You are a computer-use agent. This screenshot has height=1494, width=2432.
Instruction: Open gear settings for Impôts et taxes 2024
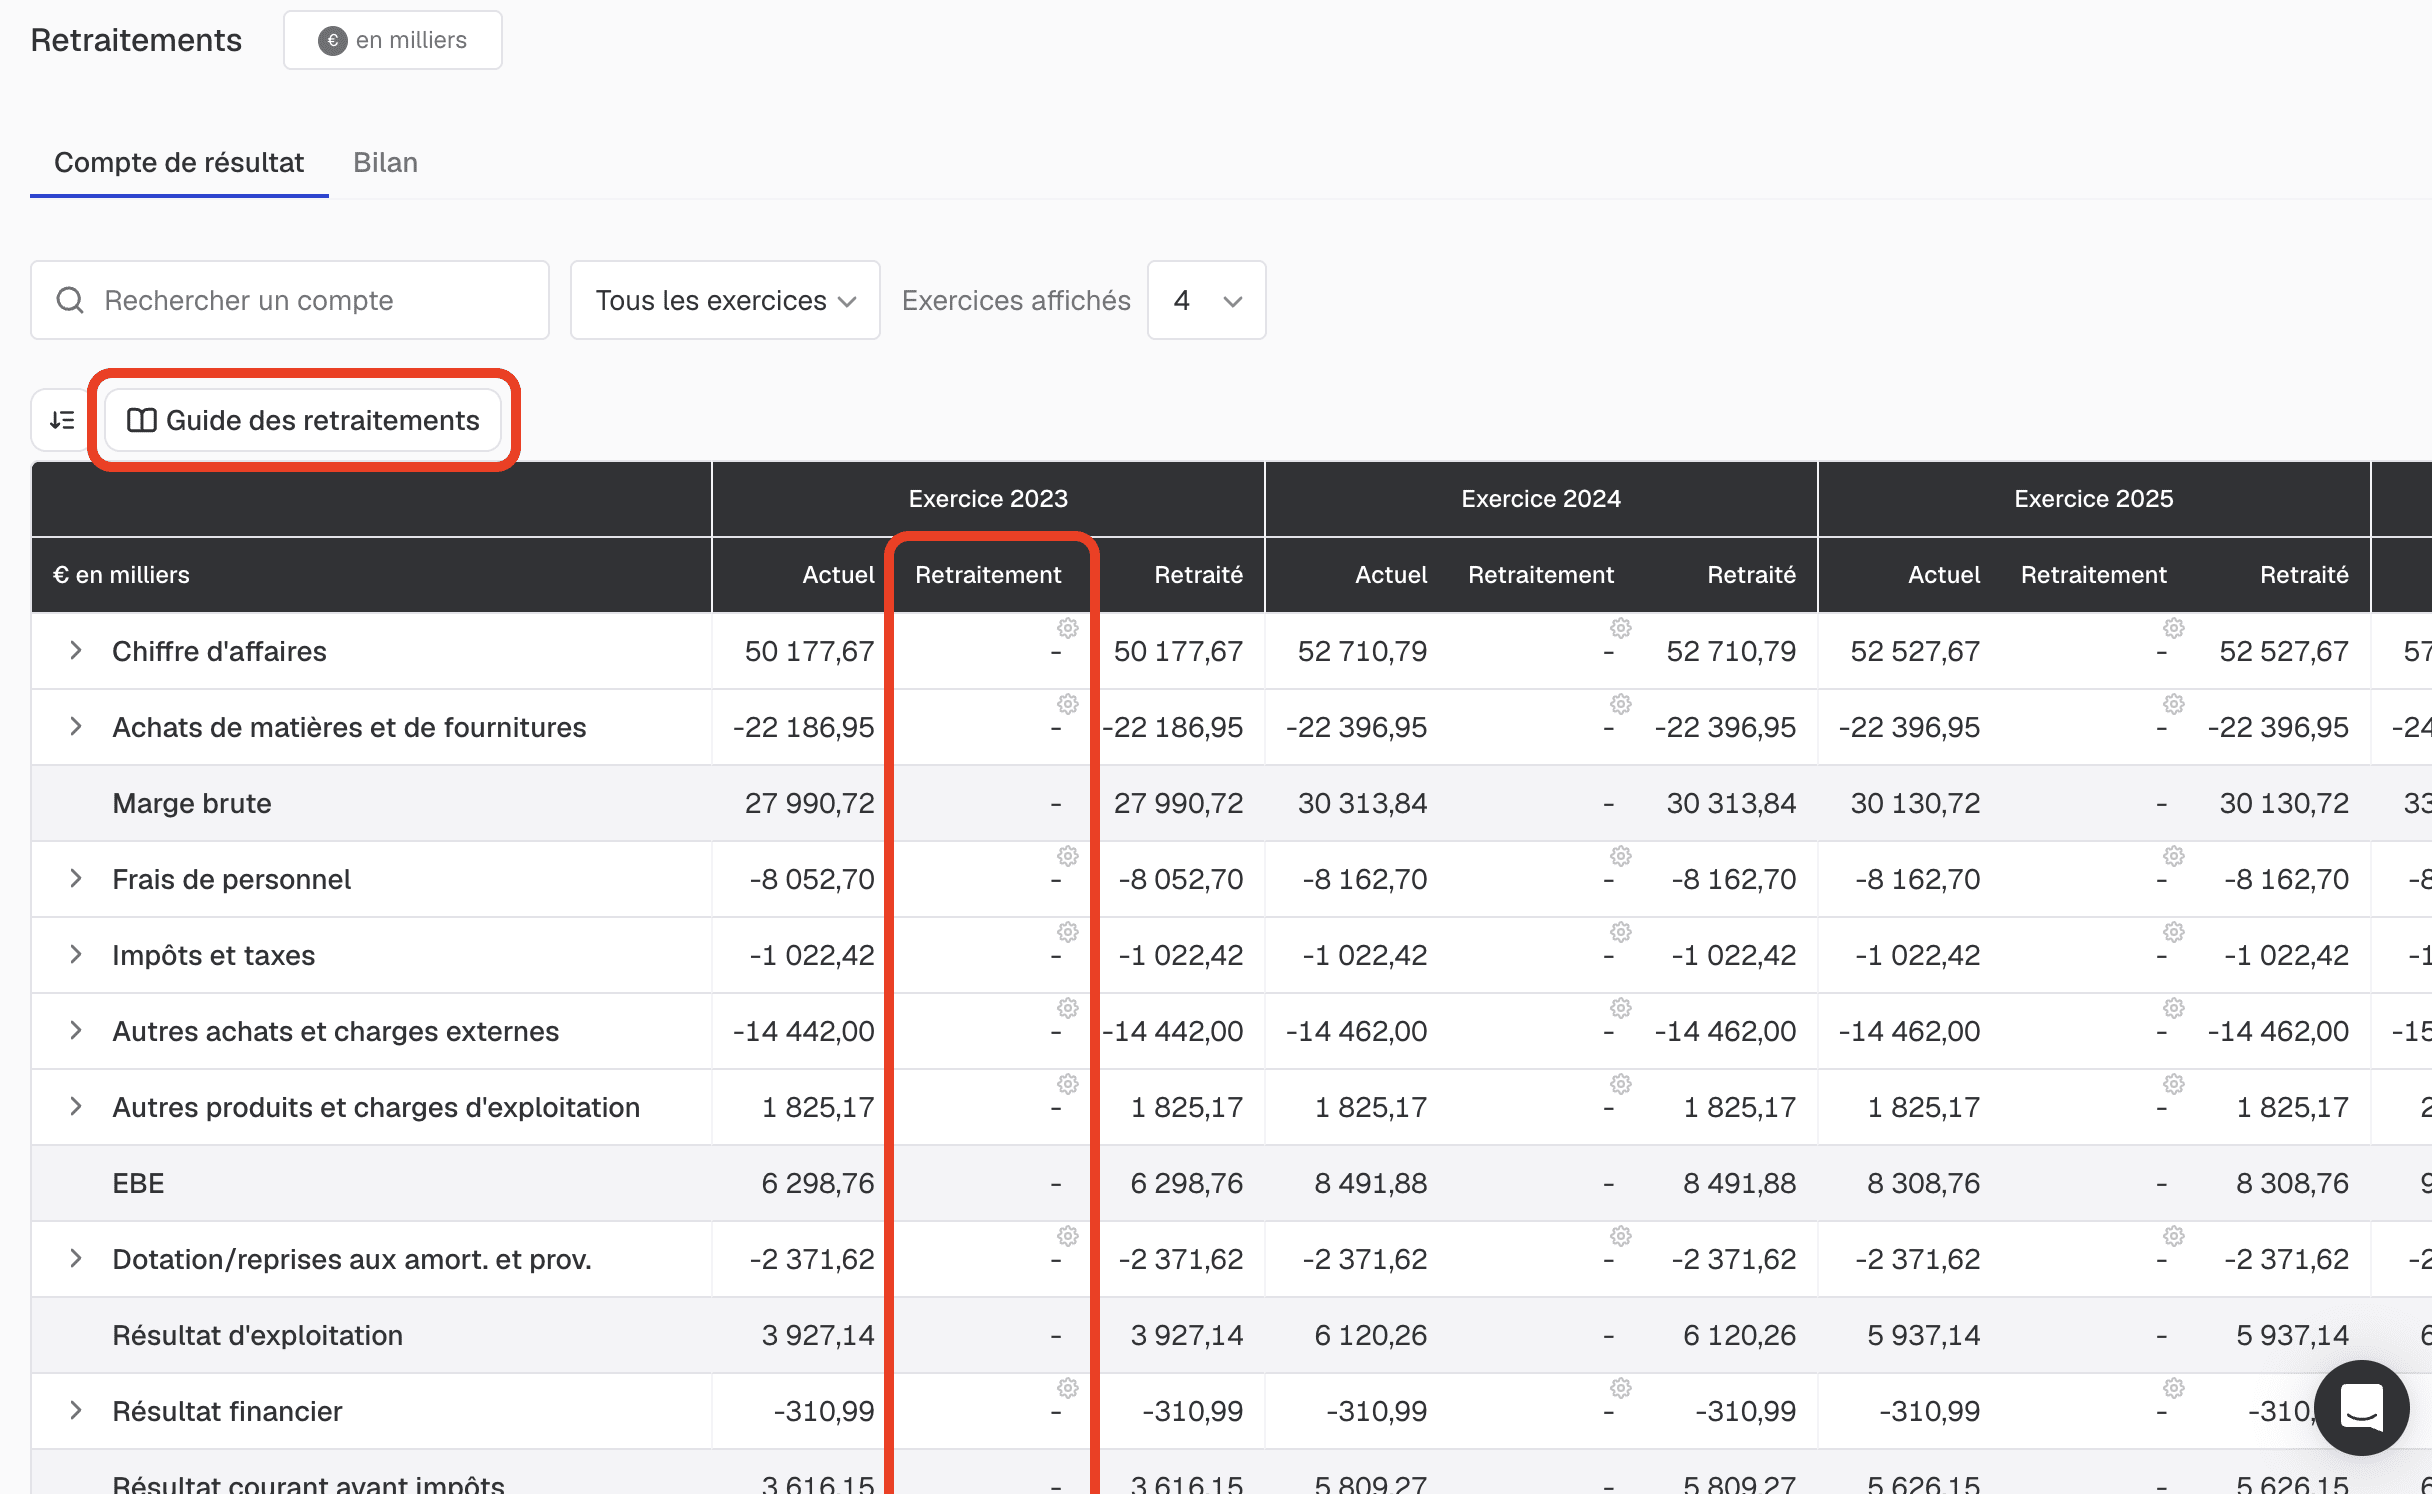(1621, 932)
